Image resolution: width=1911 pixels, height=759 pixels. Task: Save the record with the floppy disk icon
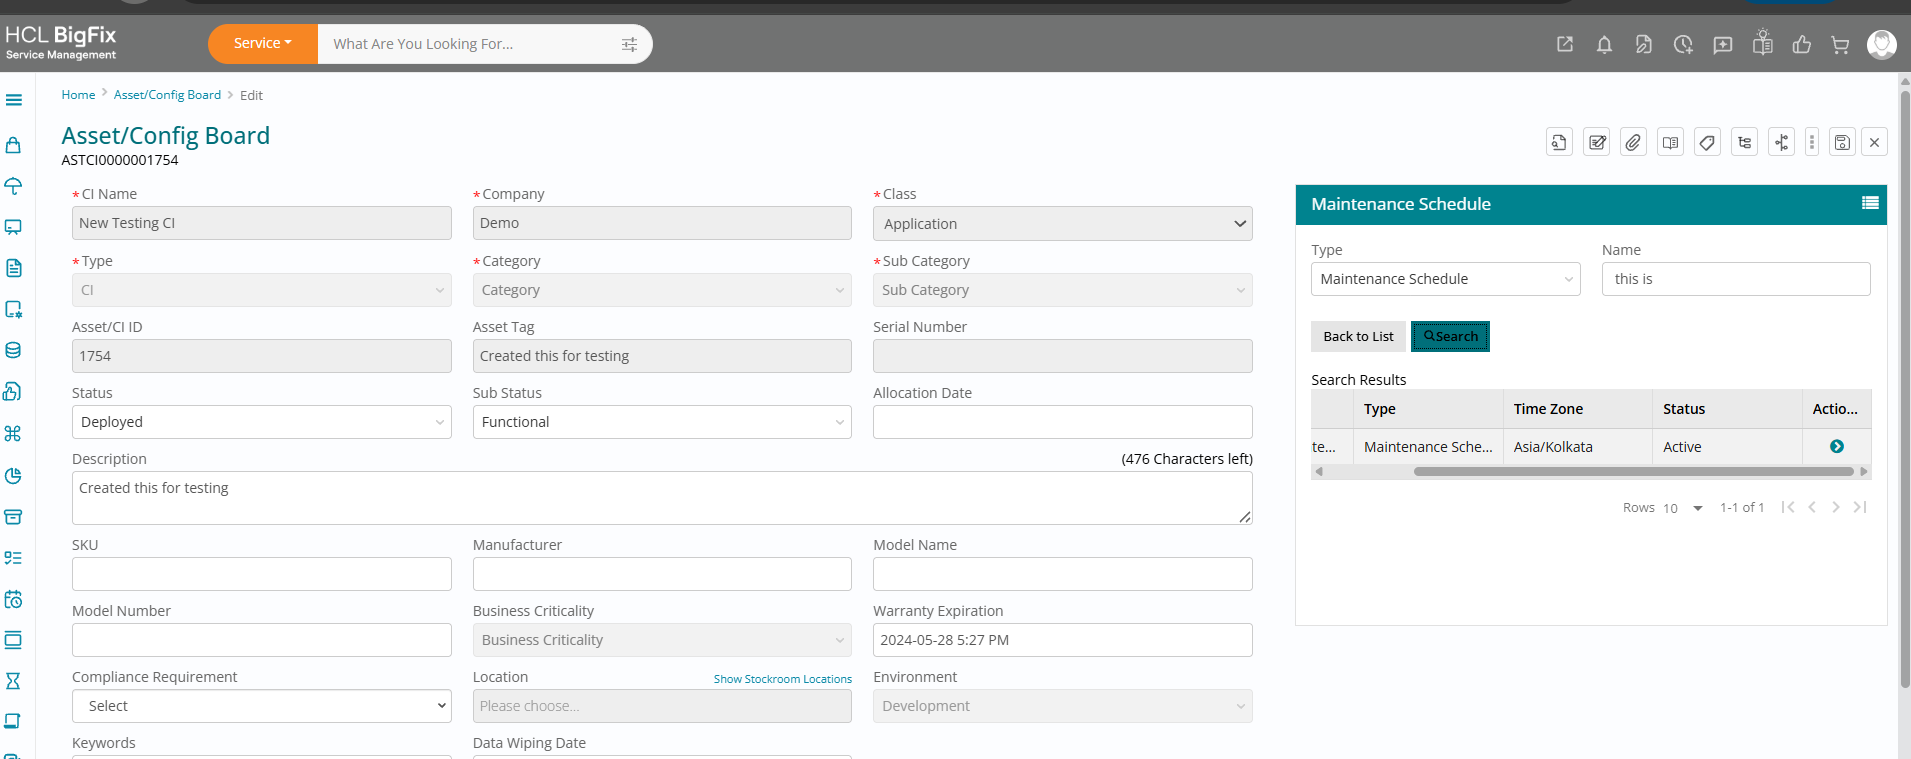coord(1842,142)
